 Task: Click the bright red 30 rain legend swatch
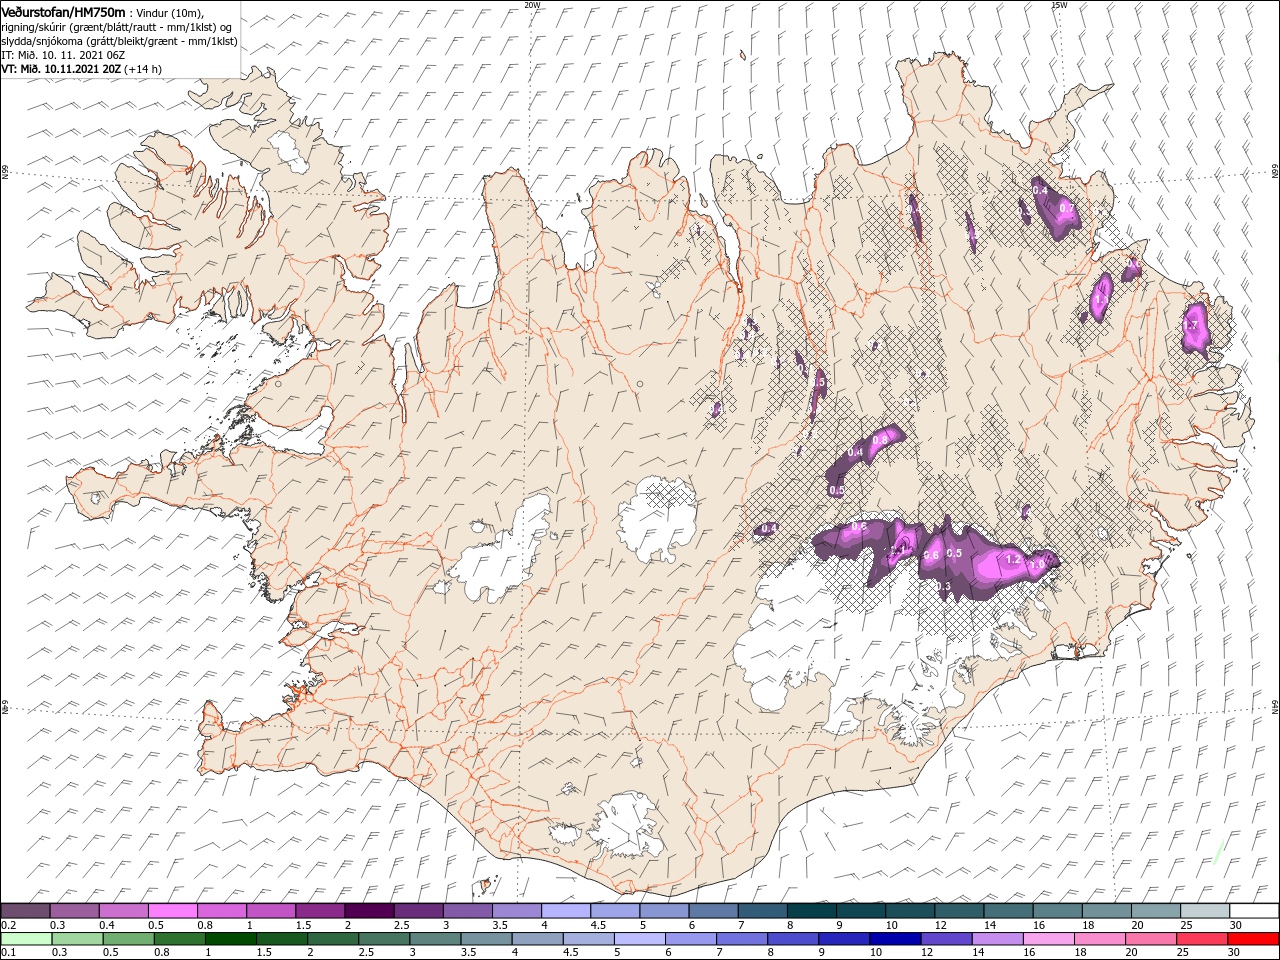point(1253,939)
